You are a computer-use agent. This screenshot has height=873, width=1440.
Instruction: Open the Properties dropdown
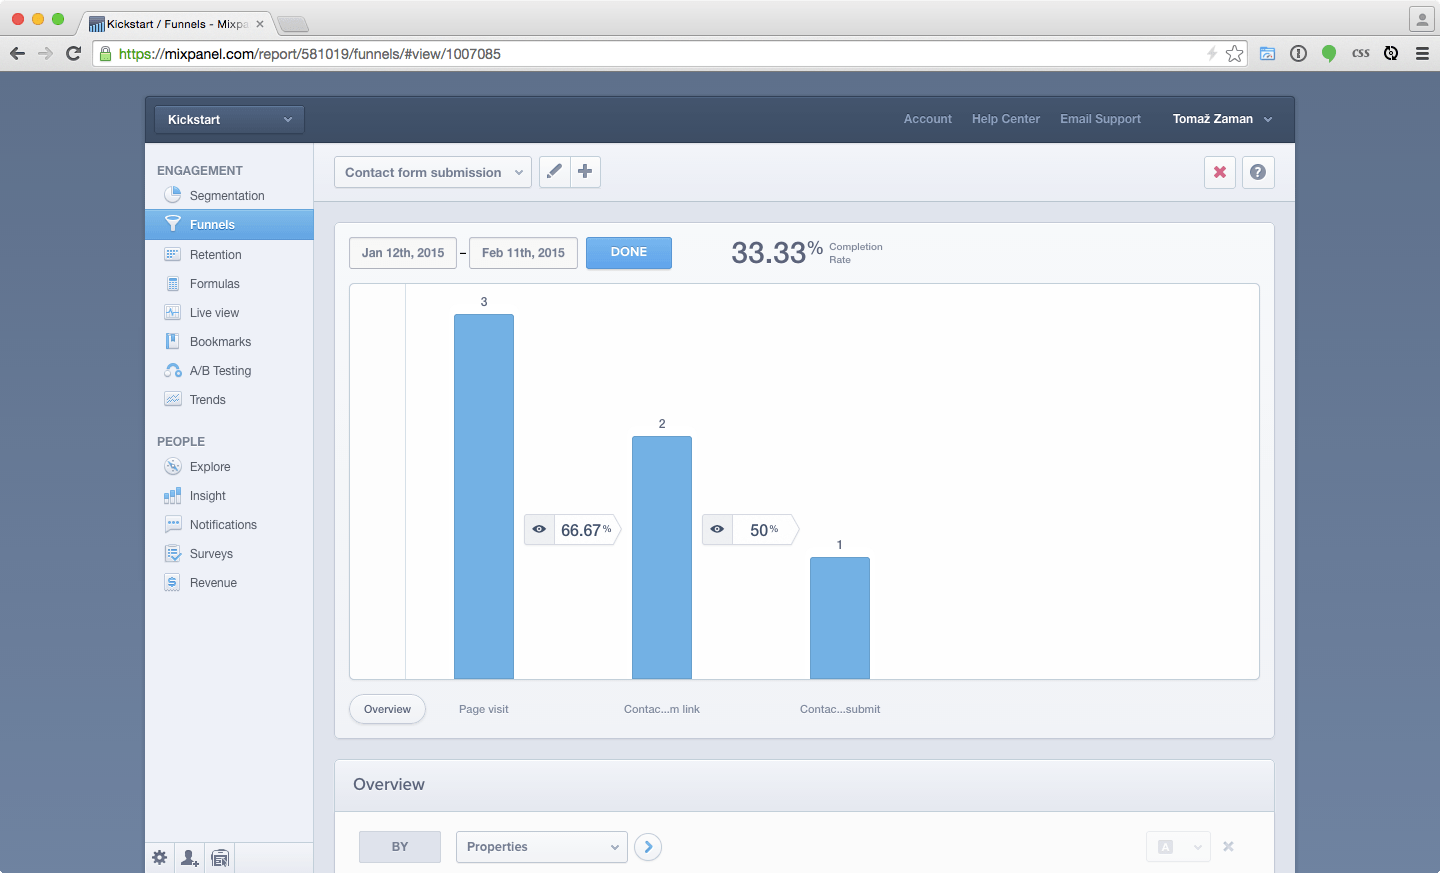541,847
